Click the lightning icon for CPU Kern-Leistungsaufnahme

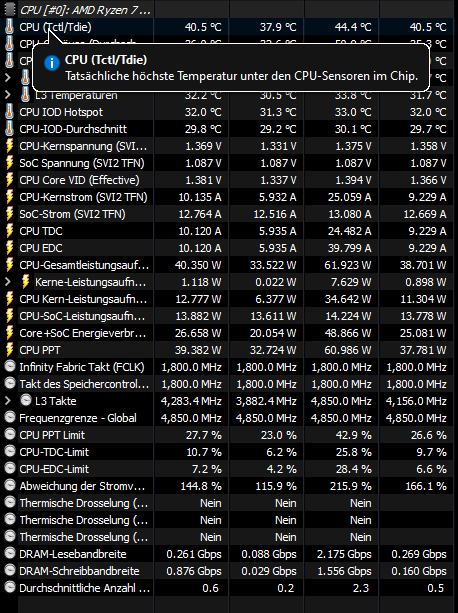click(9, 299)
